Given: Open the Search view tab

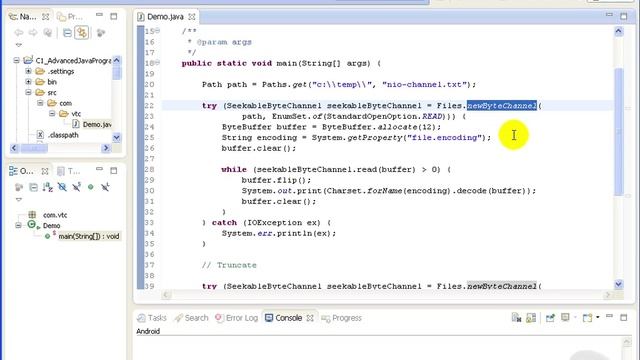Looking at the screenshot, I should click(x=191, y=318).
